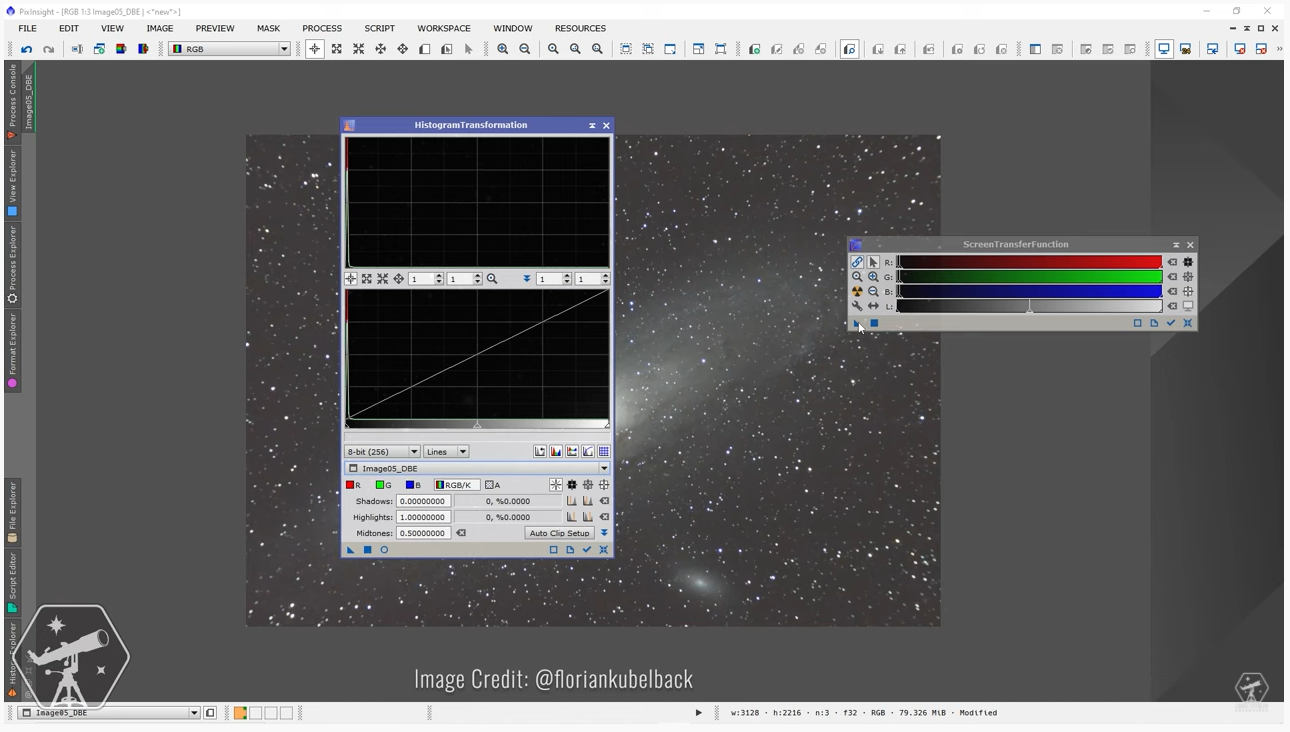Screen dimensions: 1290x732
Task: Open the WORKSPACE menu
Action: 444,28
